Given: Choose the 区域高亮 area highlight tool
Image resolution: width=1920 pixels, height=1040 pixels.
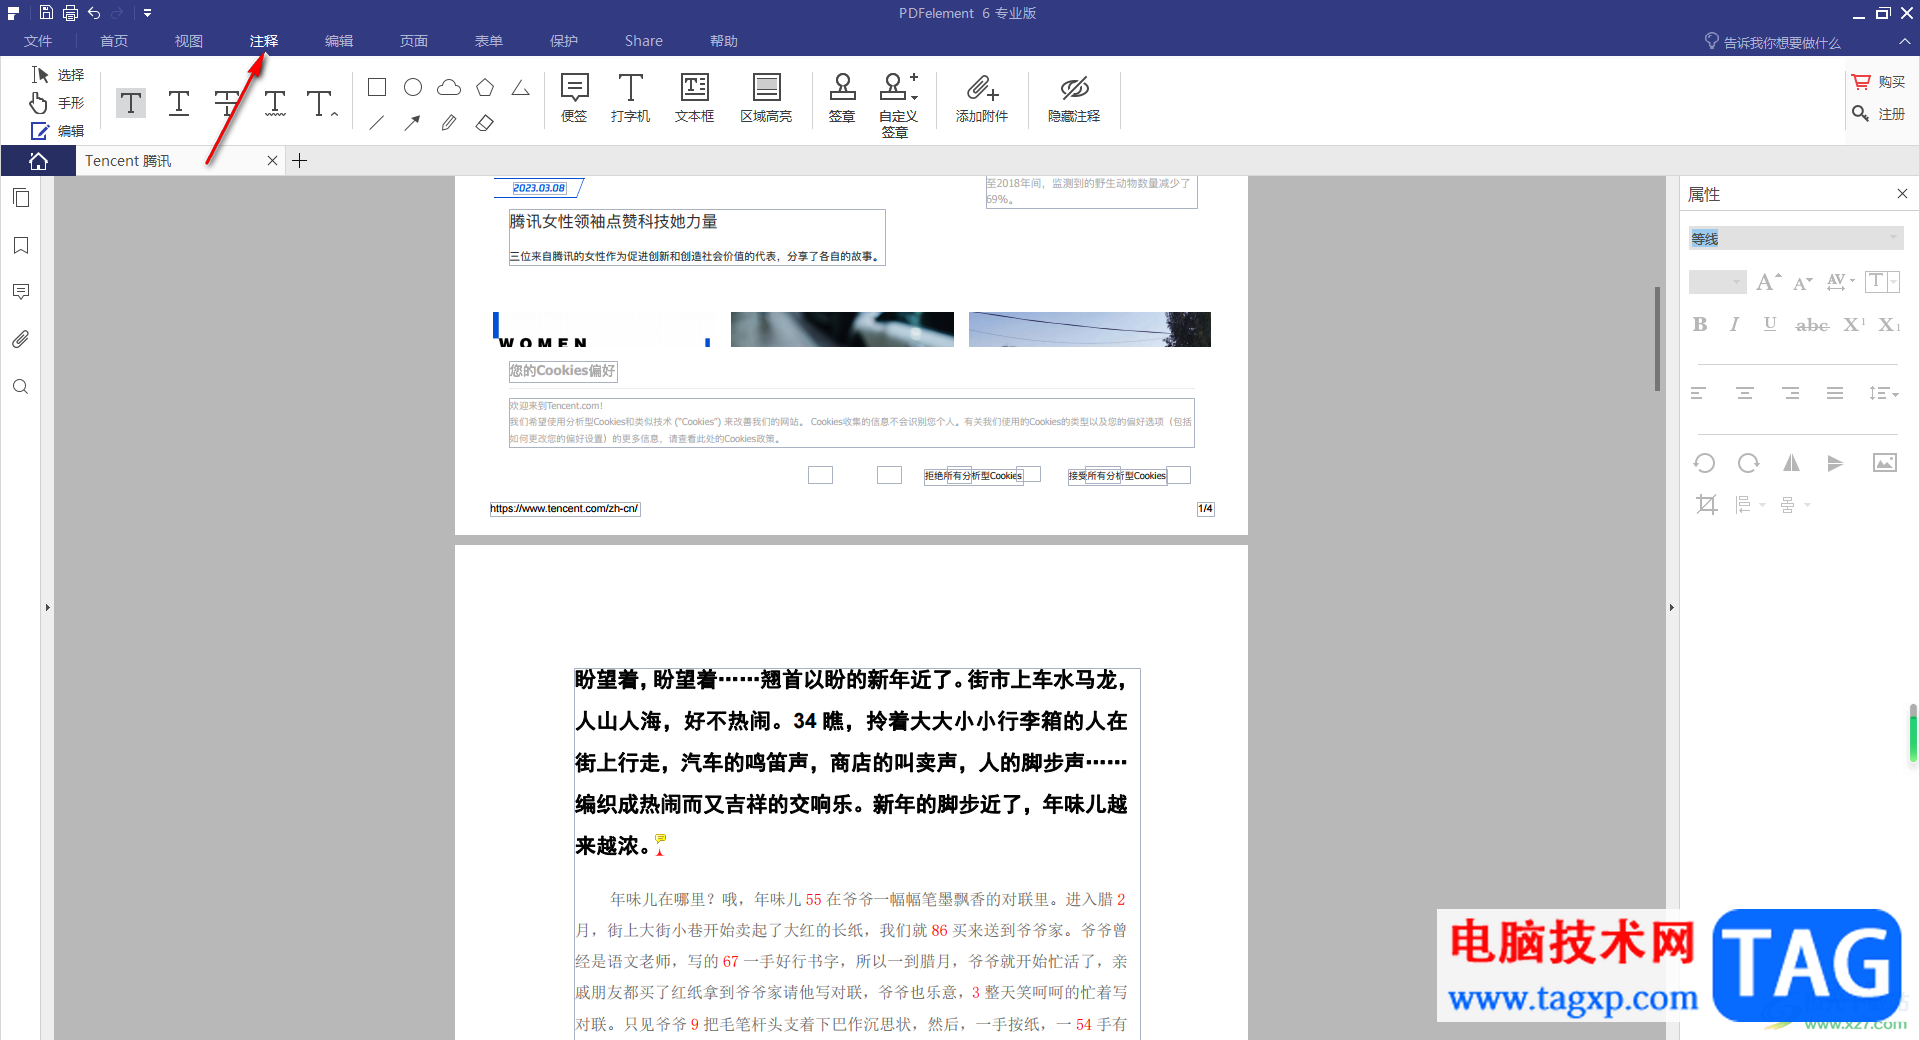Looking at the screenshot, I should point(766,98).
